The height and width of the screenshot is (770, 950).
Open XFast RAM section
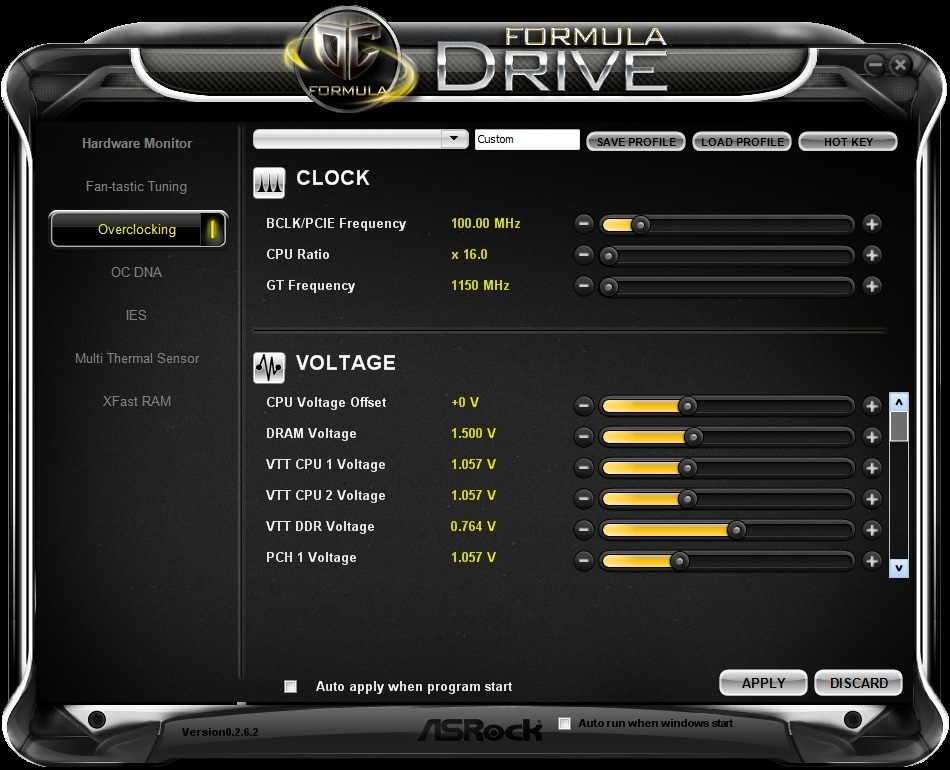137,402
